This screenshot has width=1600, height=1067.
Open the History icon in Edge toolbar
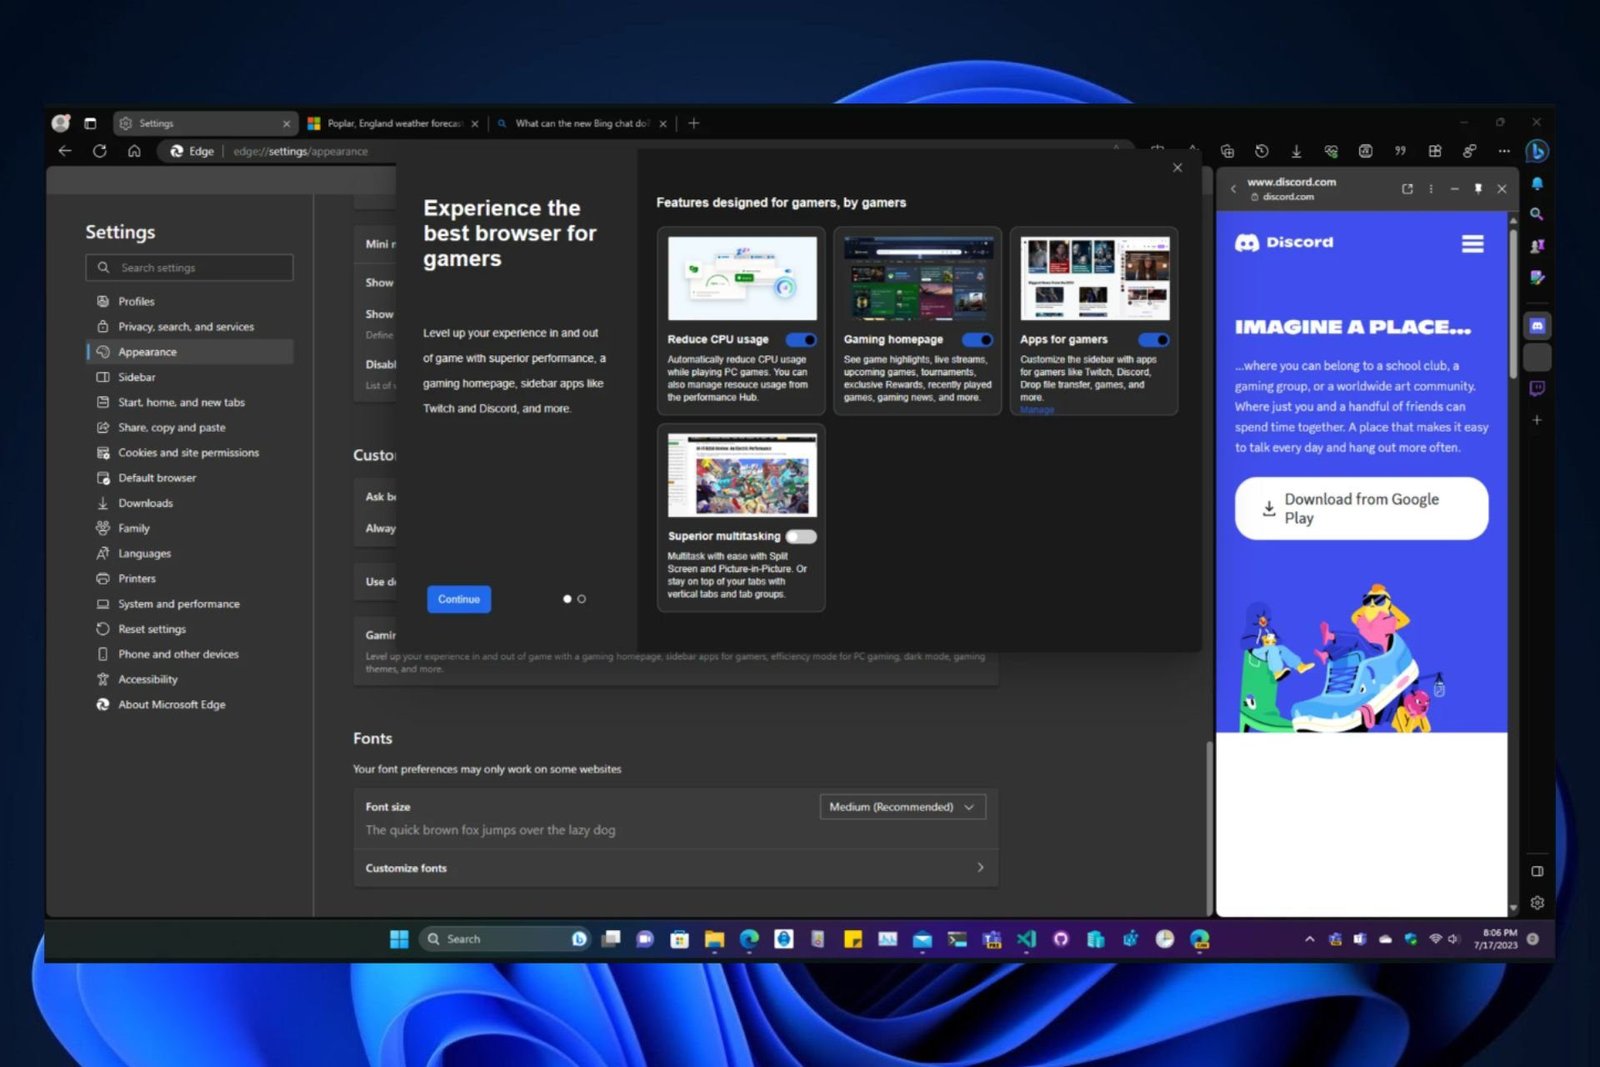[x=1262, y=151]
